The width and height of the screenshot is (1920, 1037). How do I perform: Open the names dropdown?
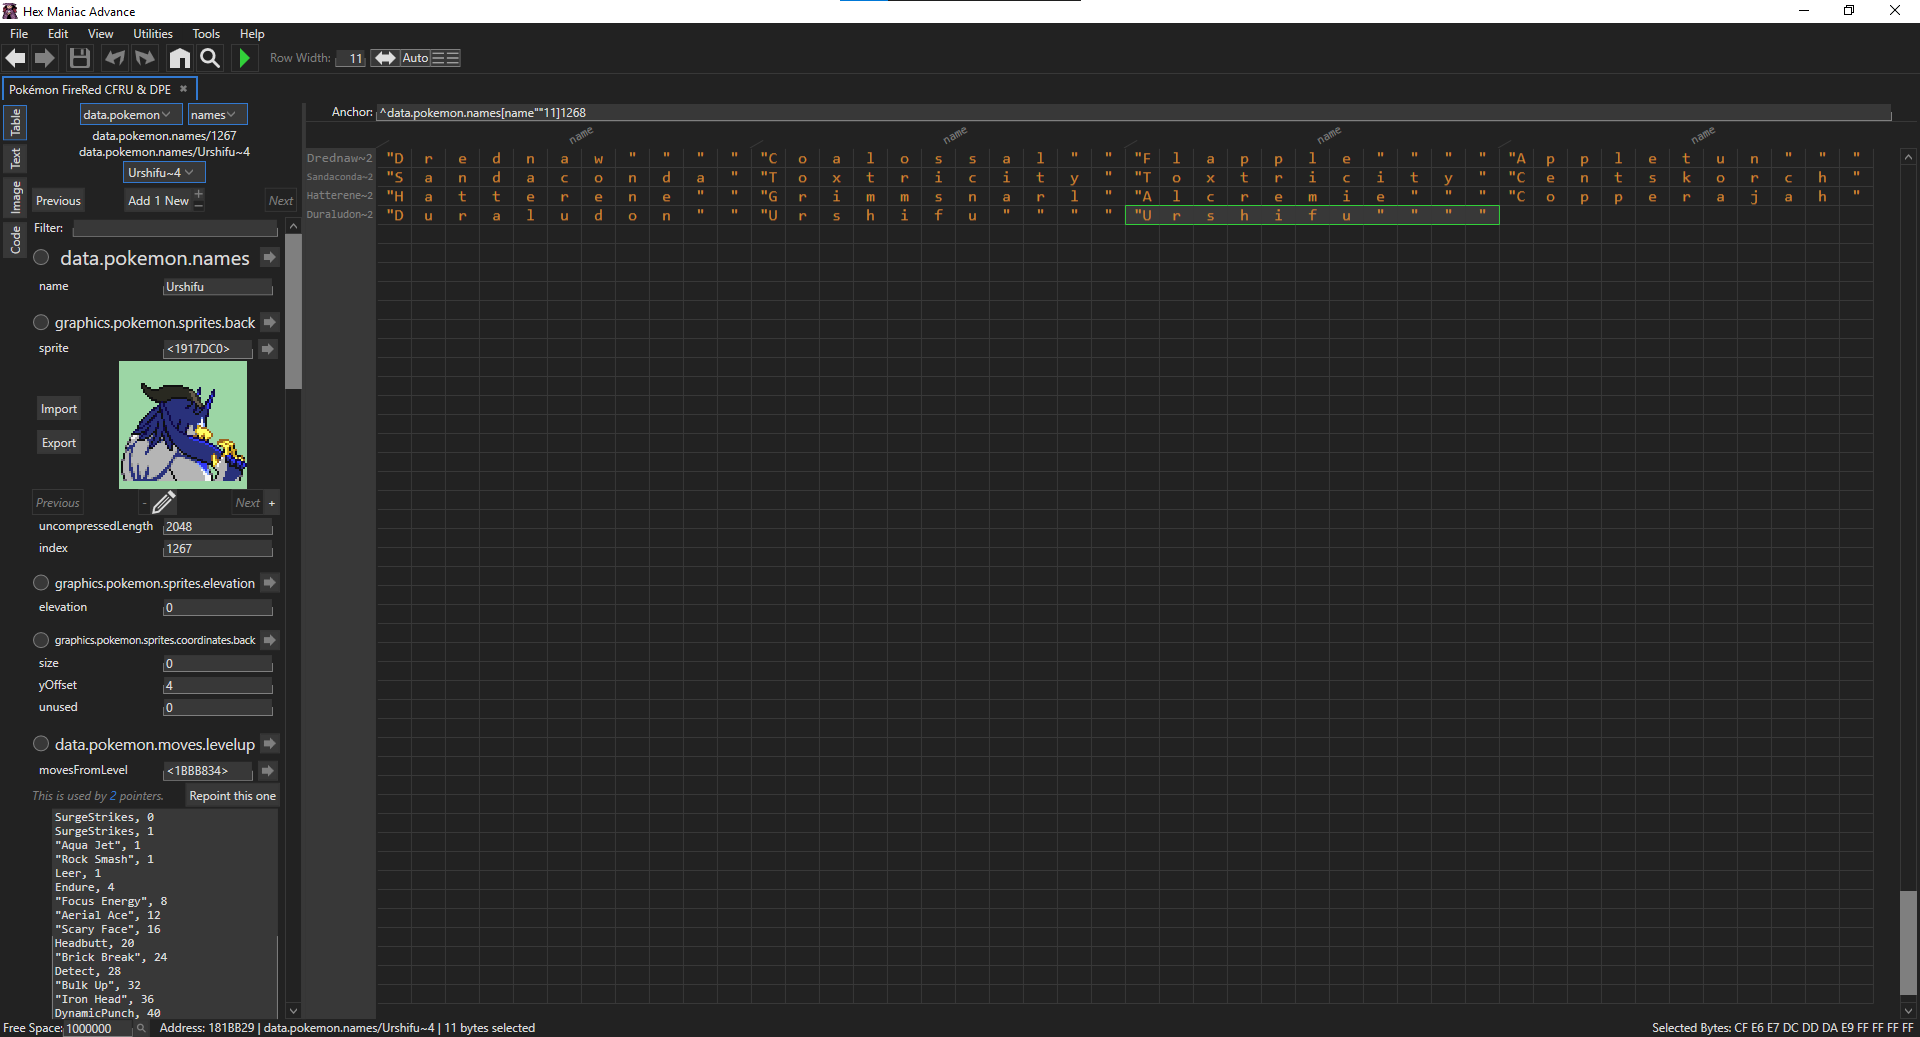[216, 115]
